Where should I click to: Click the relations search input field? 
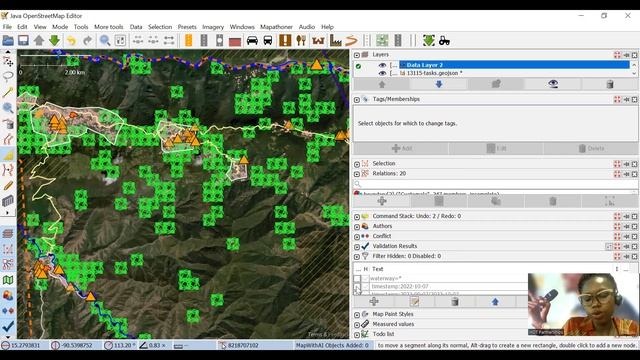(x=495, y=184)
